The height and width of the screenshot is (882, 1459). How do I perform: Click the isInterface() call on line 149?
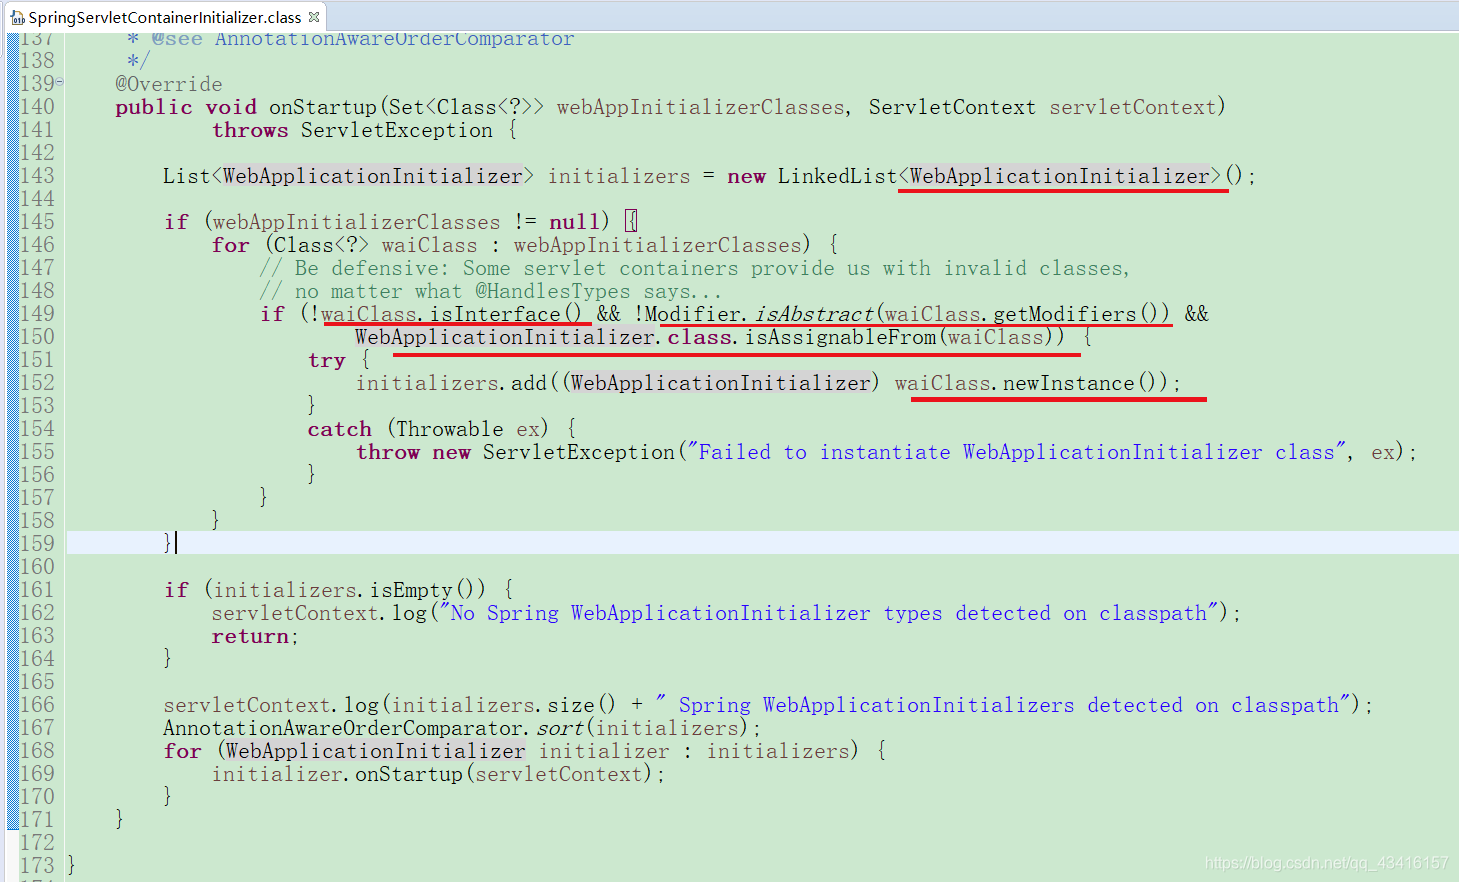pos(505,314)
